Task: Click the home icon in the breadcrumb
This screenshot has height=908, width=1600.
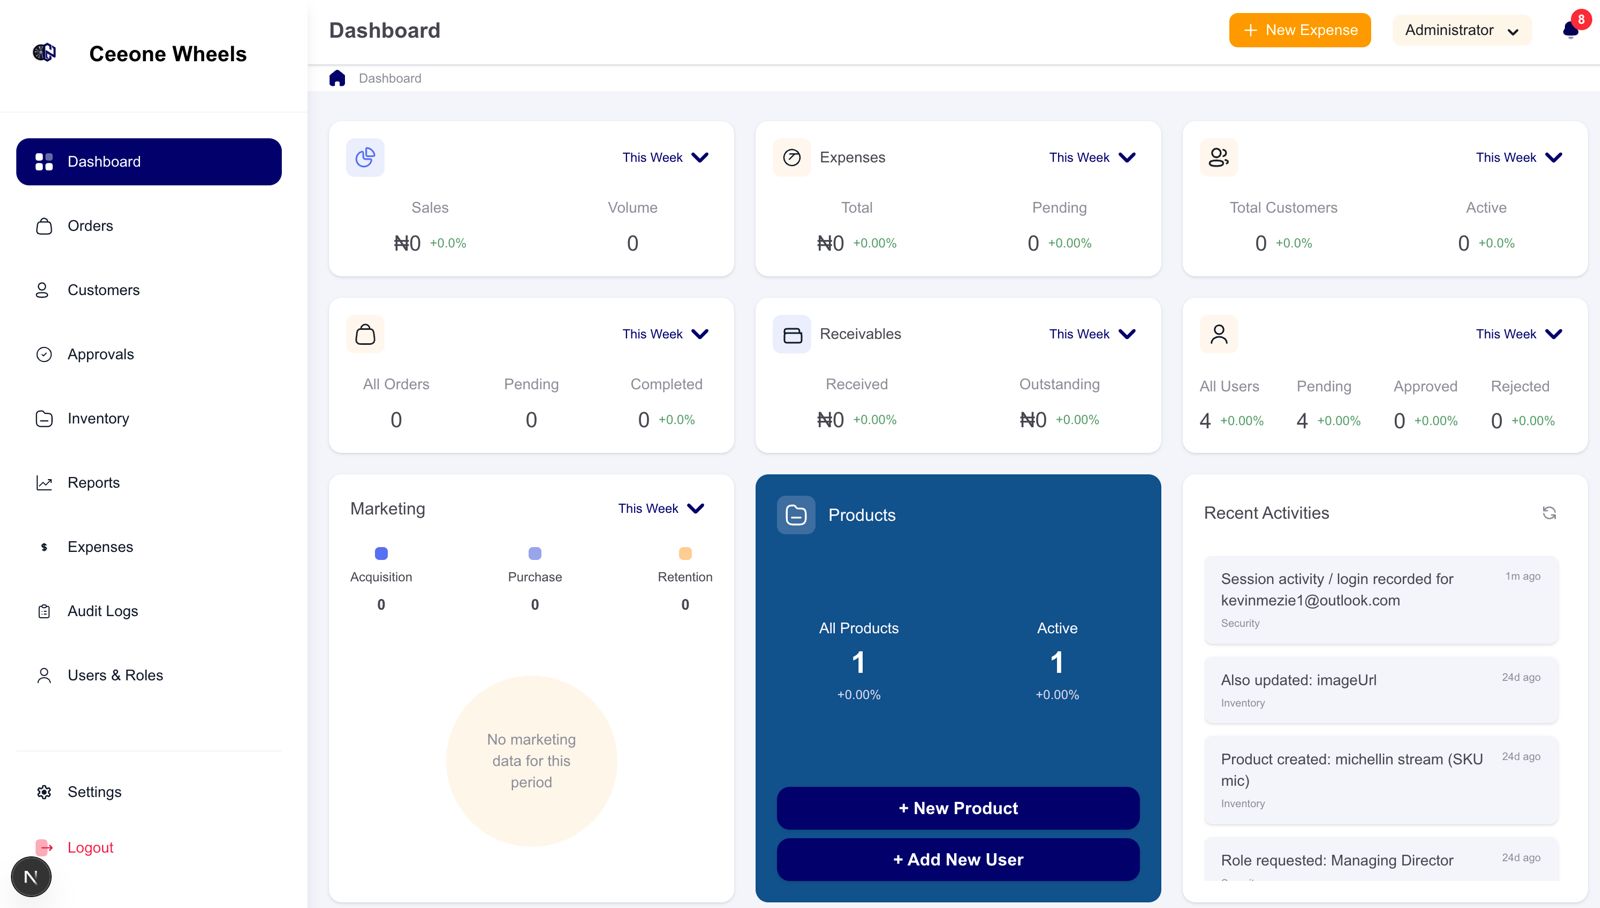Action: point(337,78)
